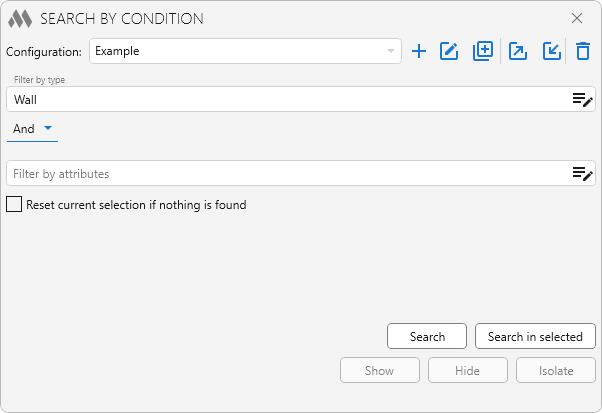The height and width of the screenshot is (413, 602).
Task: Click the Search button
Action: click(x=427, y=337)
